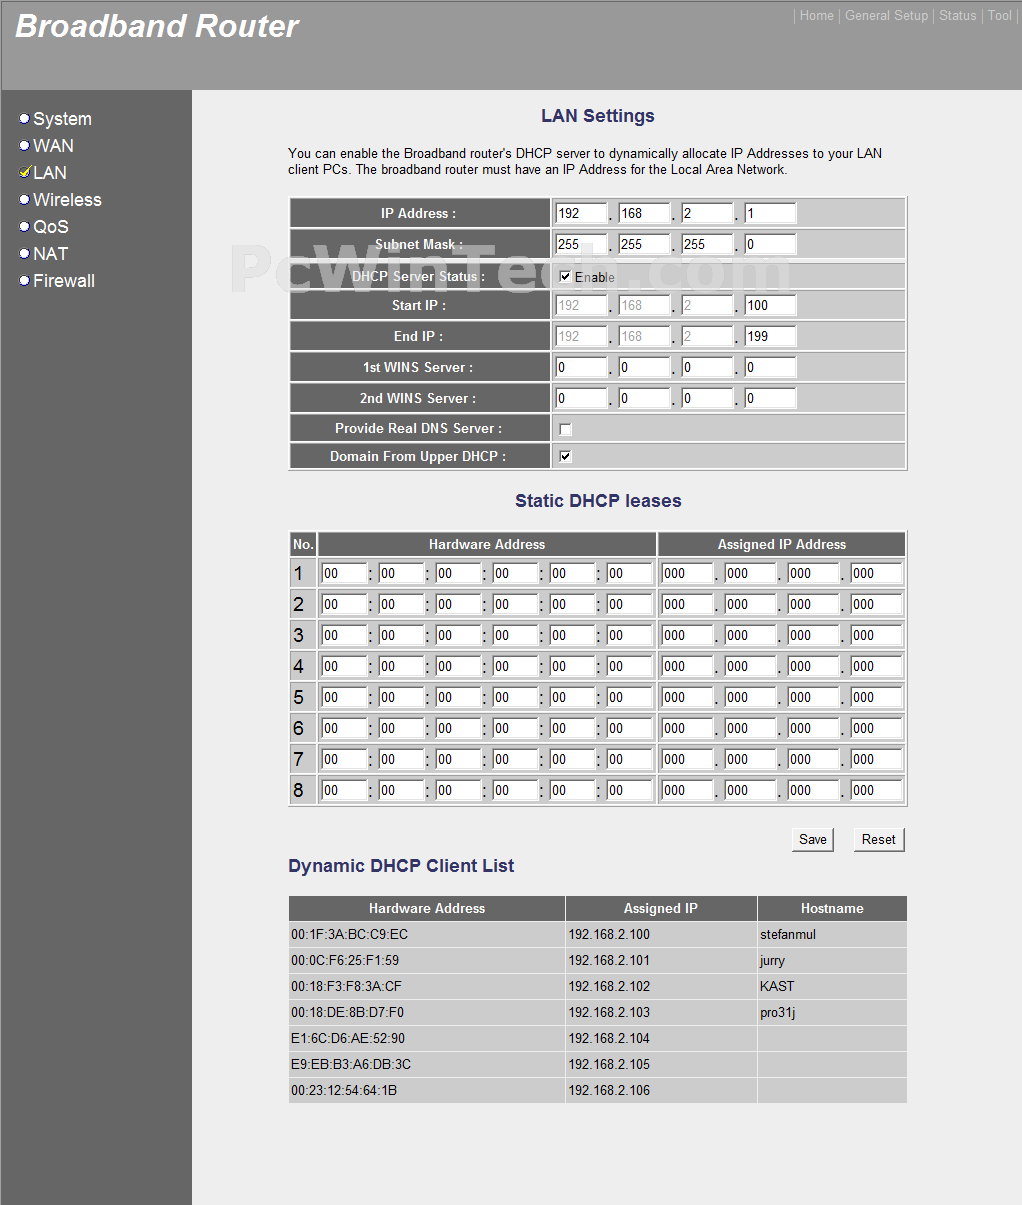Click last assigned IP field in row 3
The image size is (1022, 1205).
876,635
